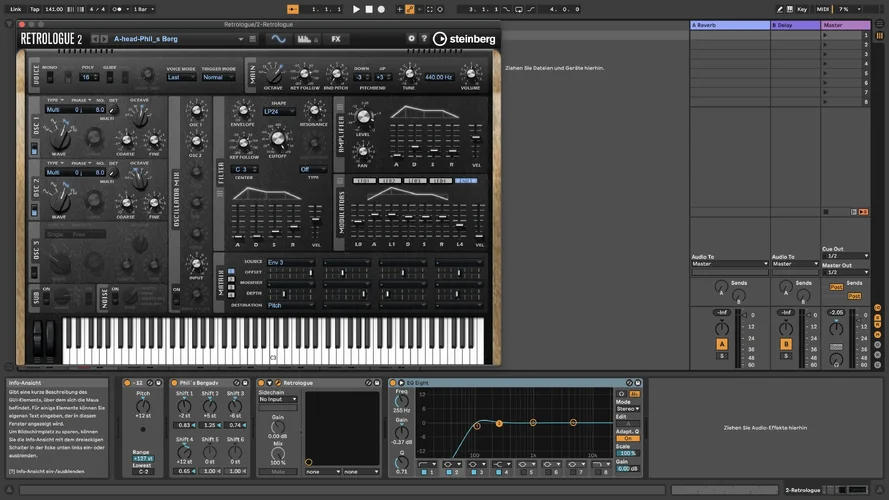Click the Steinberg logo
Viewport: 889px width, 500px height.
tap(463, 39)
